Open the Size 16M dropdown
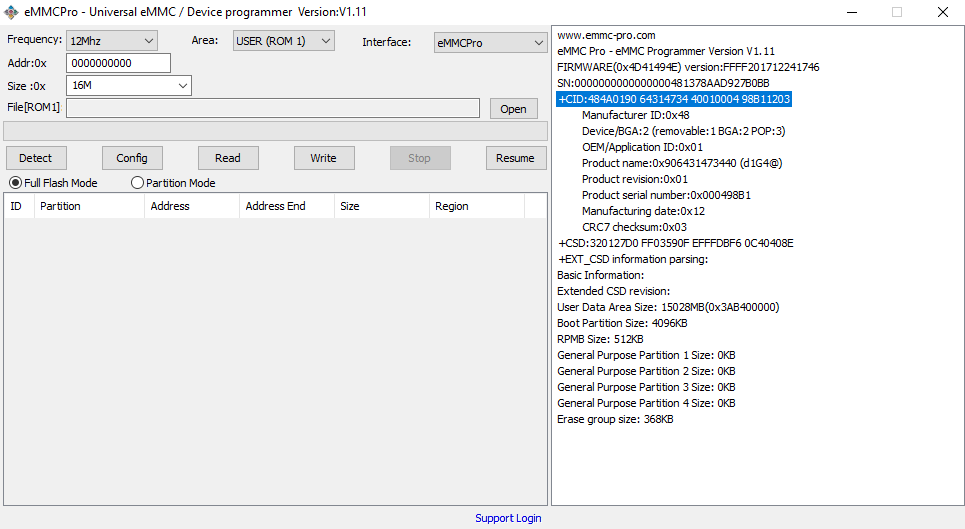Image resolution: width=965 pixels, height=529 pixels. 129,86
